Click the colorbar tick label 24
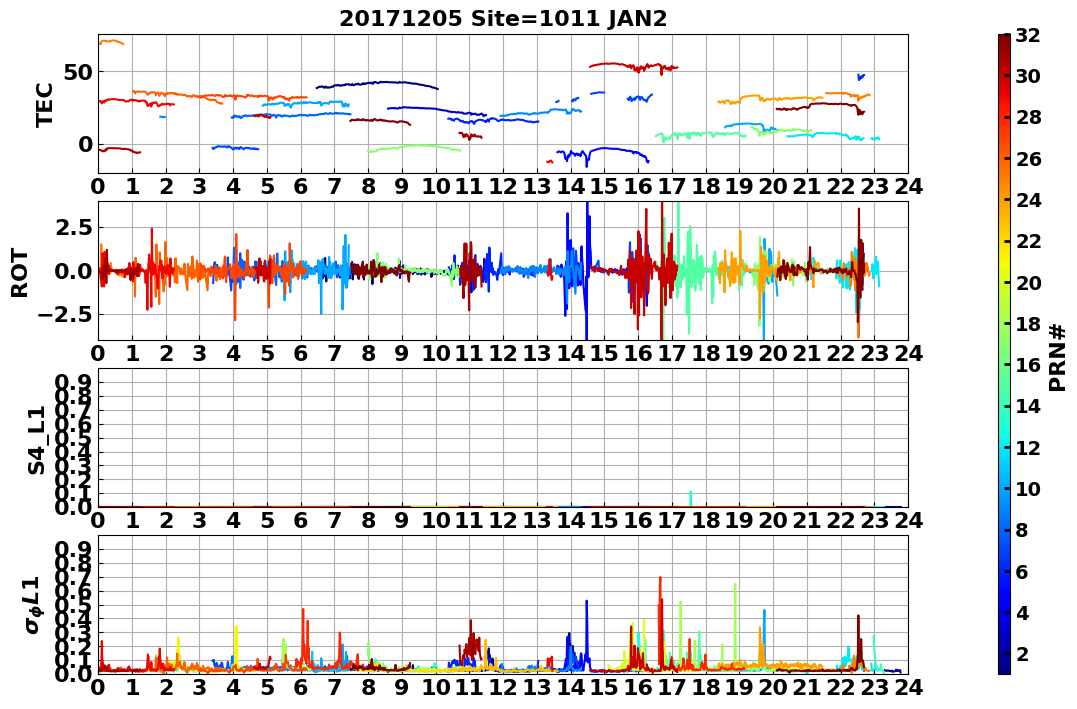Screen dimensions: 1077x709 [x=1028, y=201]
